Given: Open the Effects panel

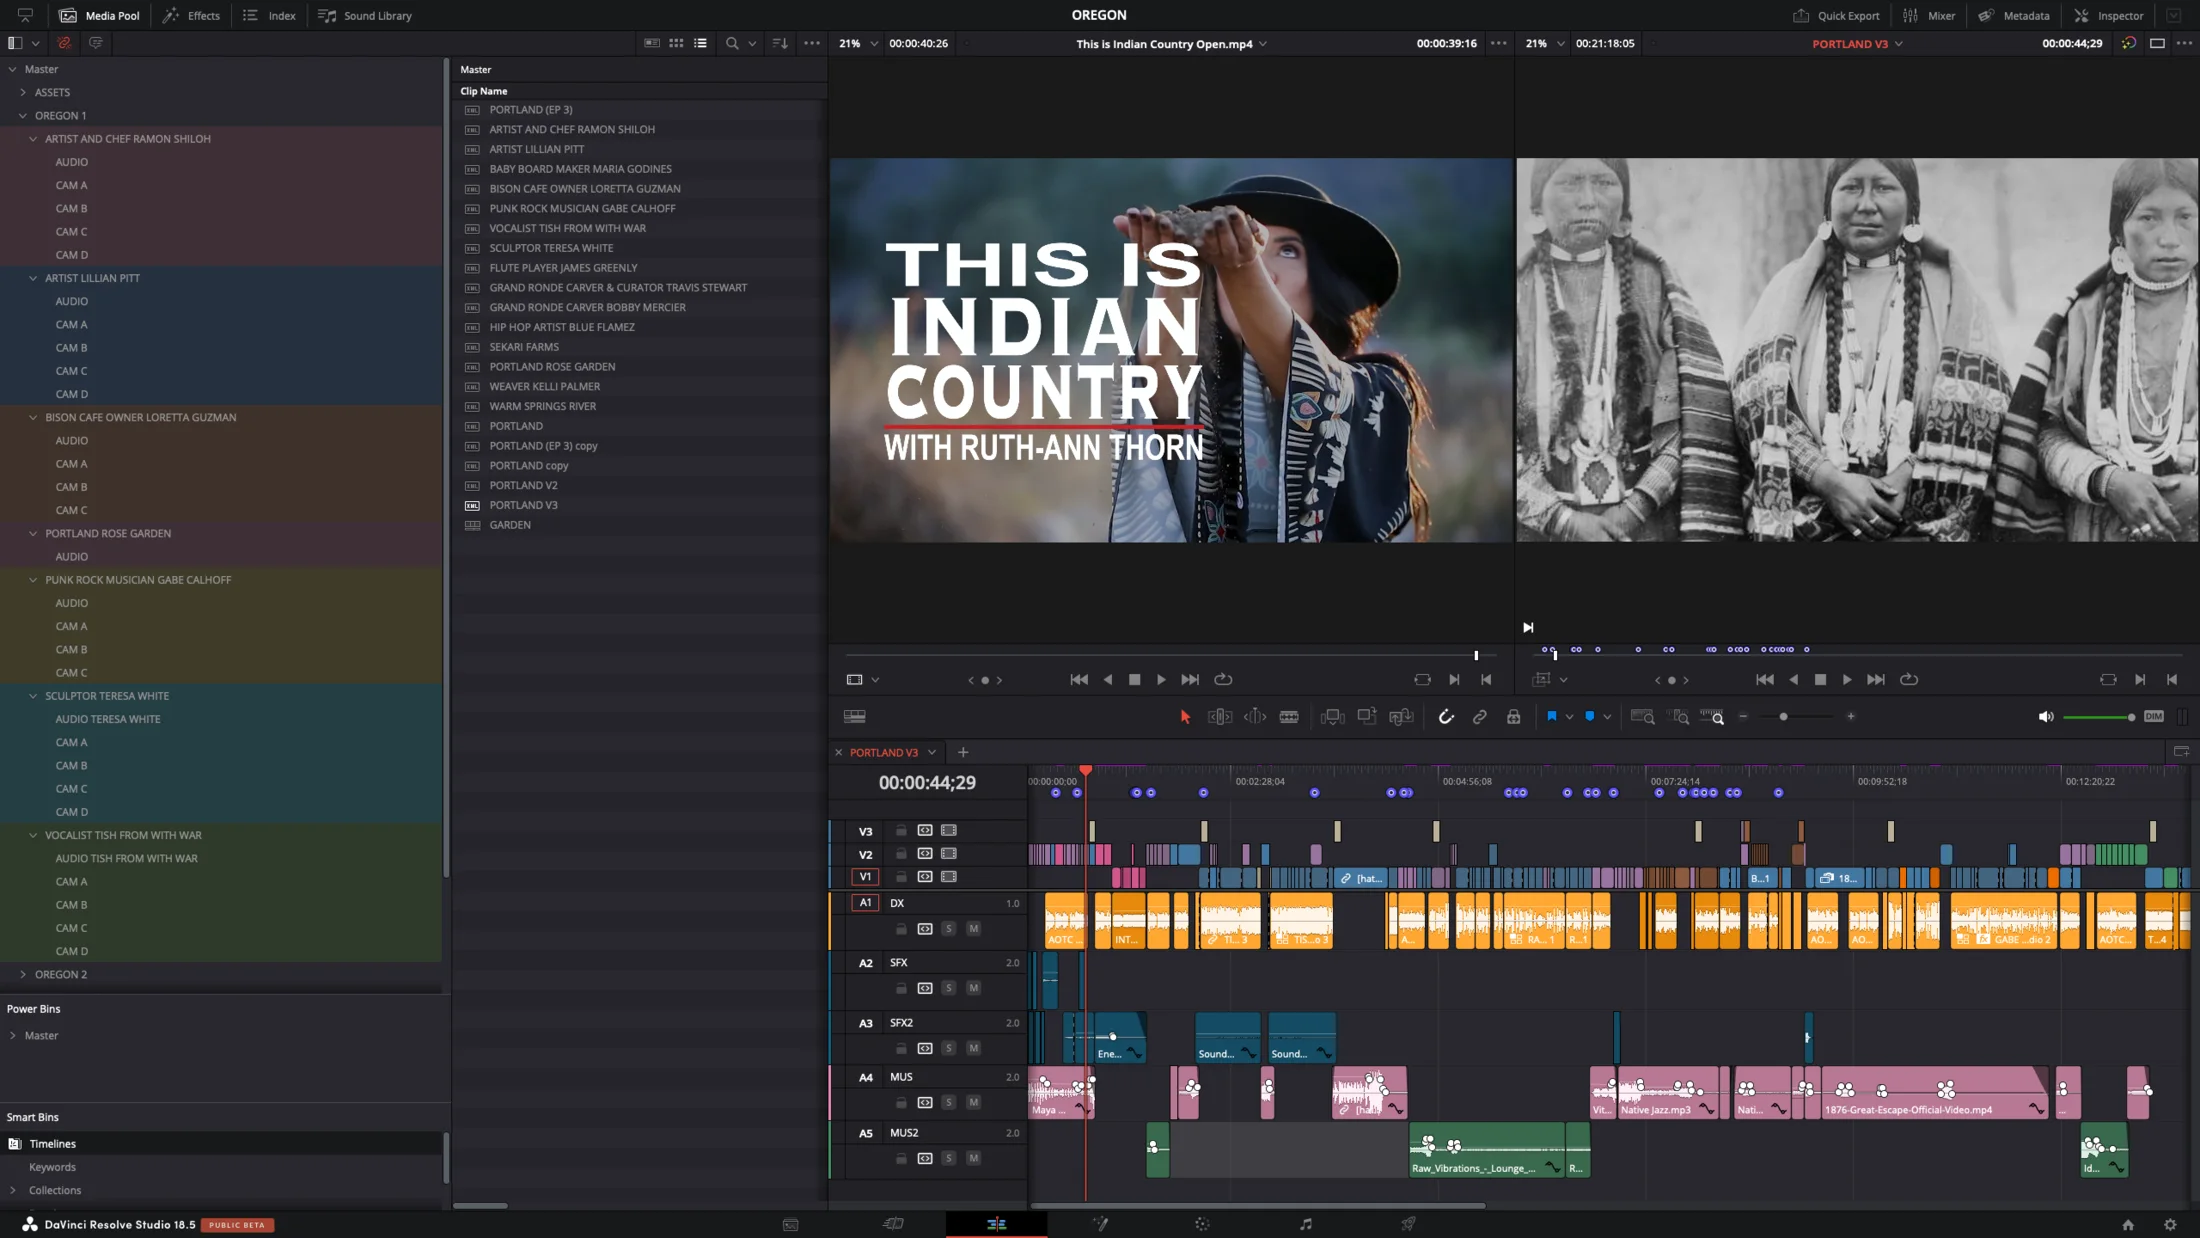Looking at the screenshot, I should [192, 16].
